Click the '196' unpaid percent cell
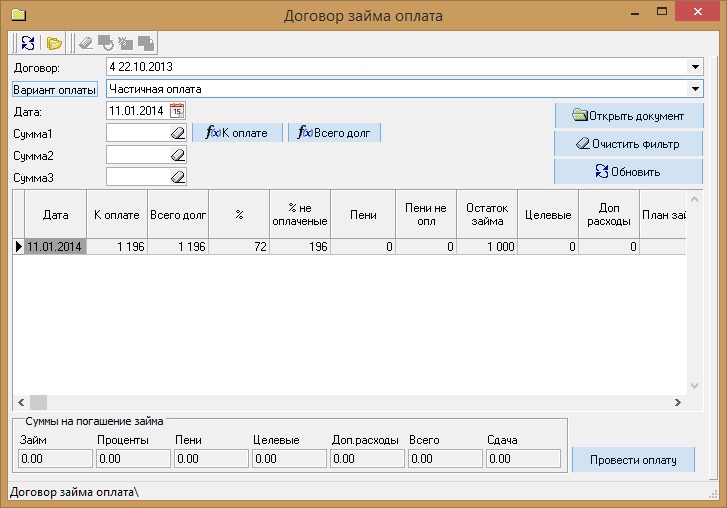 [300, 247]
